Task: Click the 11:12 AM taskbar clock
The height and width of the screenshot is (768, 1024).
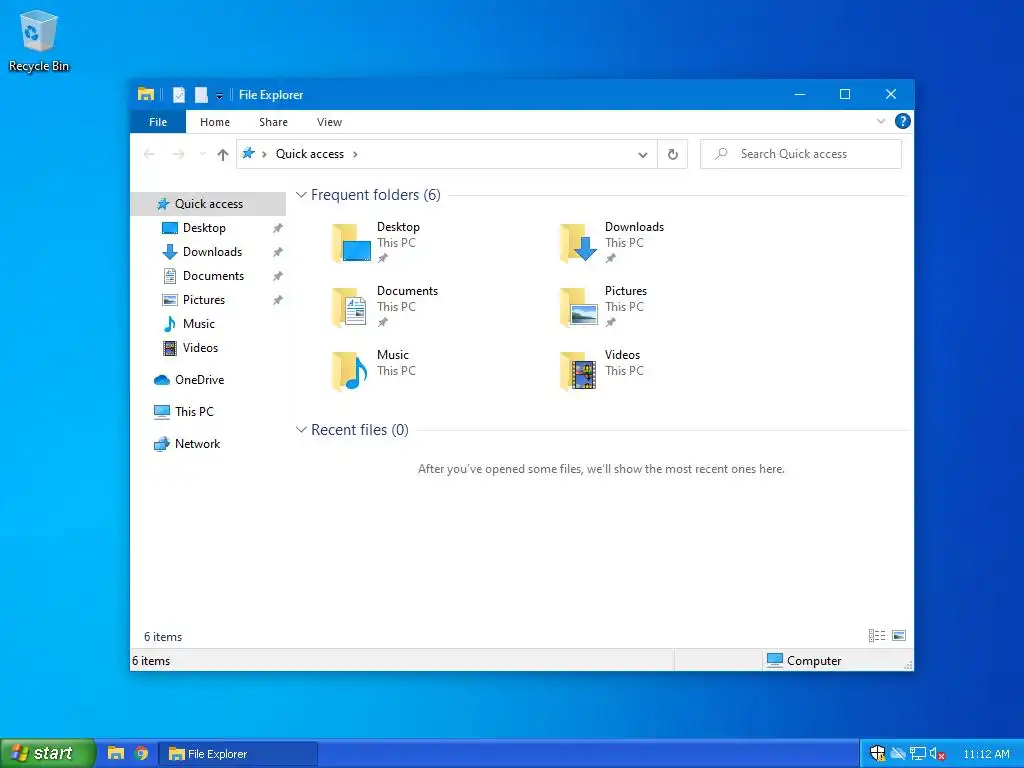Action: (986, 754)
